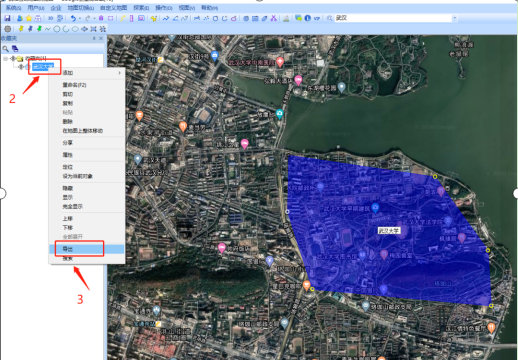Toggle visibility eye of 武汉大学 item
Screen dimensions: 518x360
[x=21, y=67]
